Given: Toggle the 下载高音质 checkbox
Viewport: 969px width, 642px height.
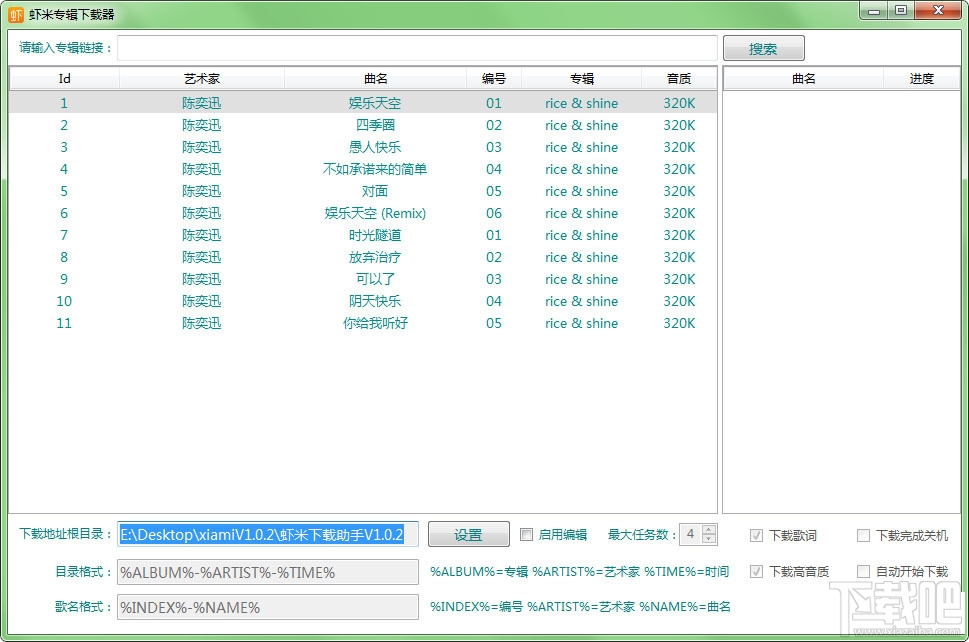Looking at the screenshot, I should pyautogui.click(x=756, y=572).
